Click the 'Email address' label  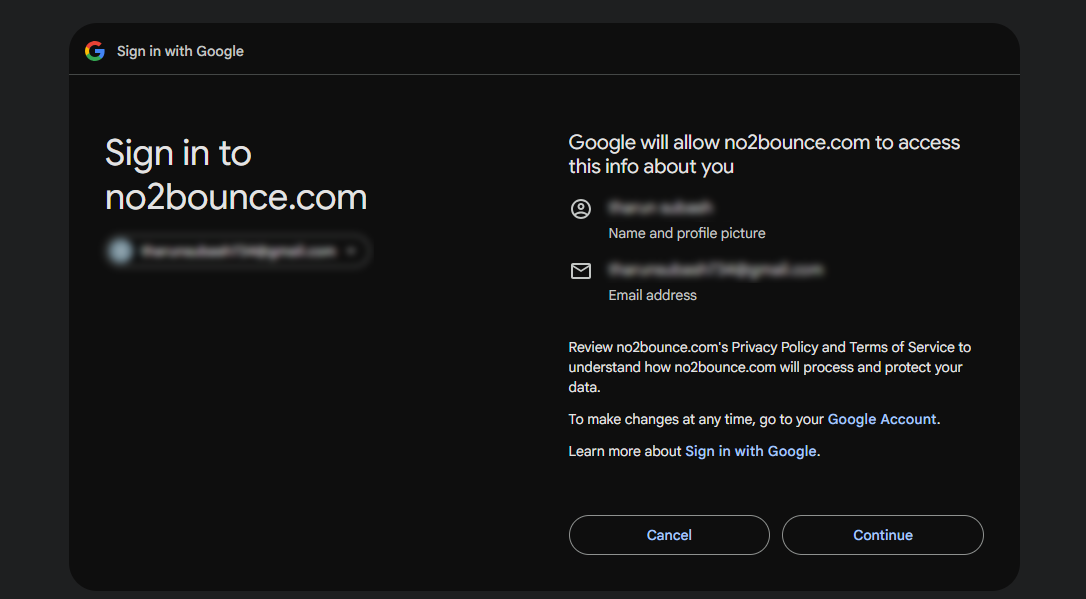pos(652,295)
